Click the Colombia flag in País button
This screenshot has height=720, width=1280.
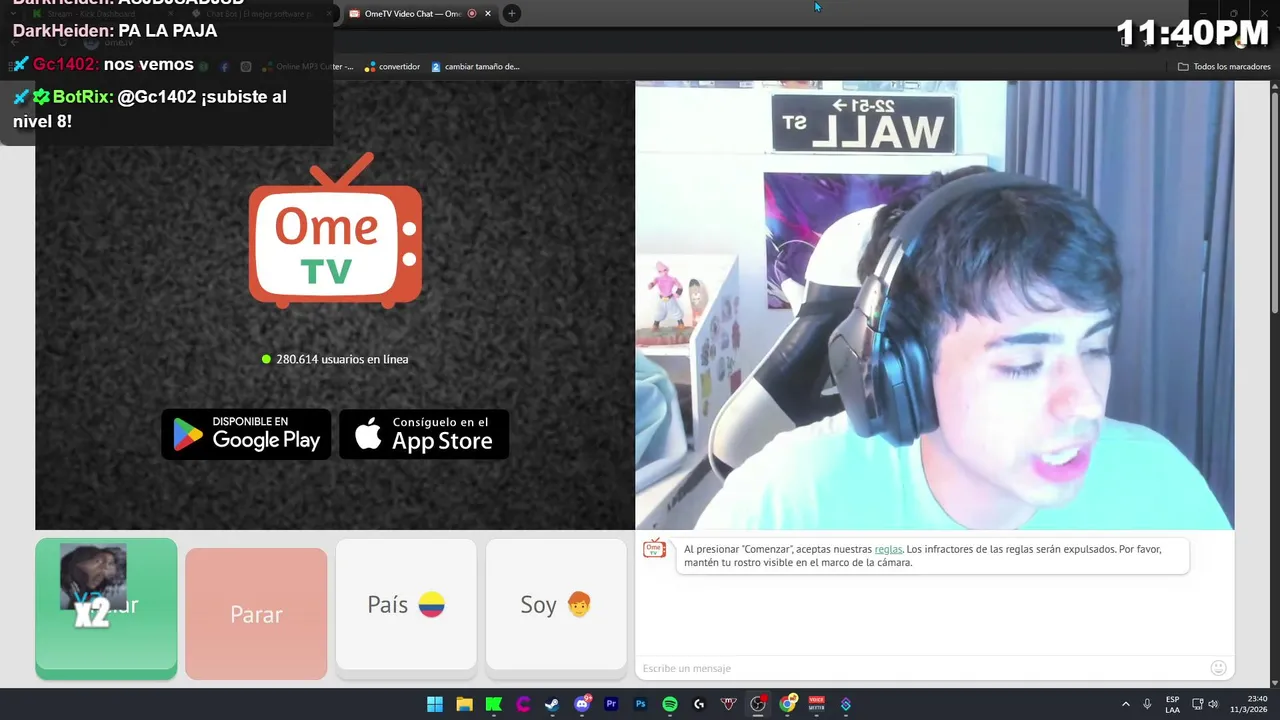click(x=431, y=604)
